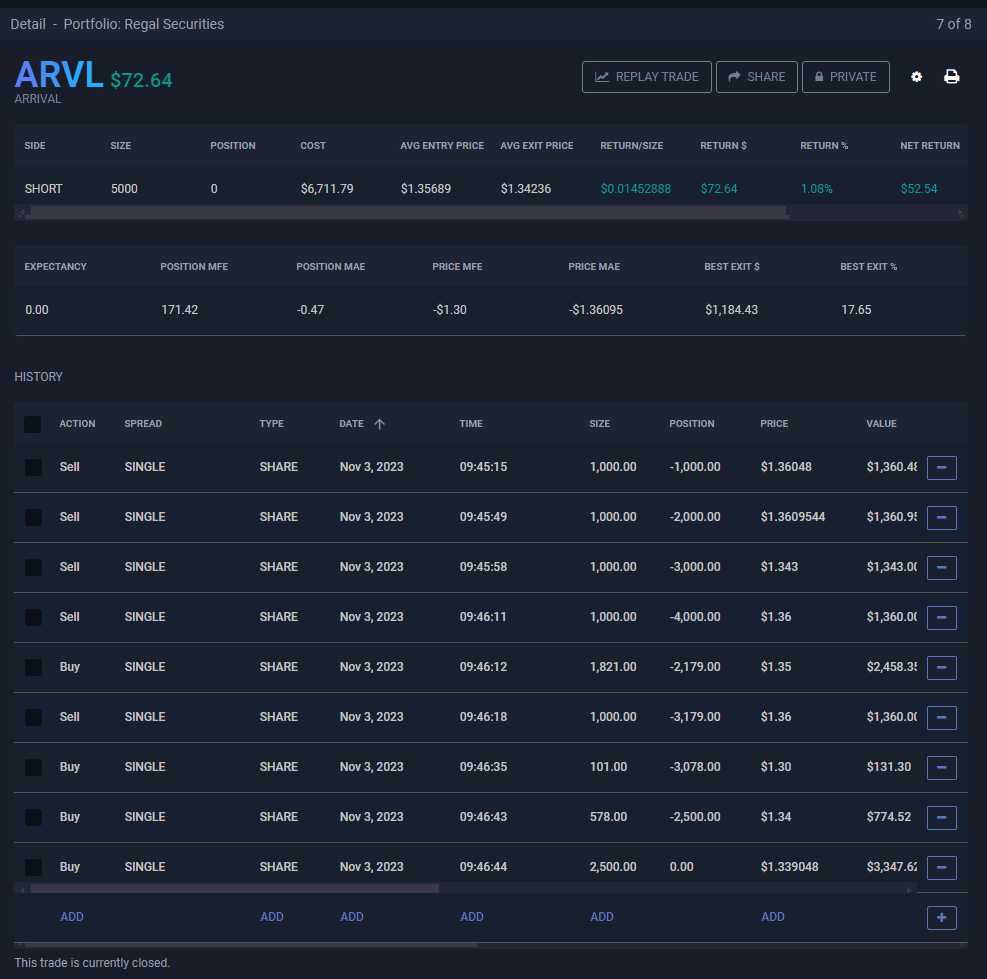This screenshot has width=987, height=979.
Task: Click the 7 of 8 trade counter
Action: (954, 24)
